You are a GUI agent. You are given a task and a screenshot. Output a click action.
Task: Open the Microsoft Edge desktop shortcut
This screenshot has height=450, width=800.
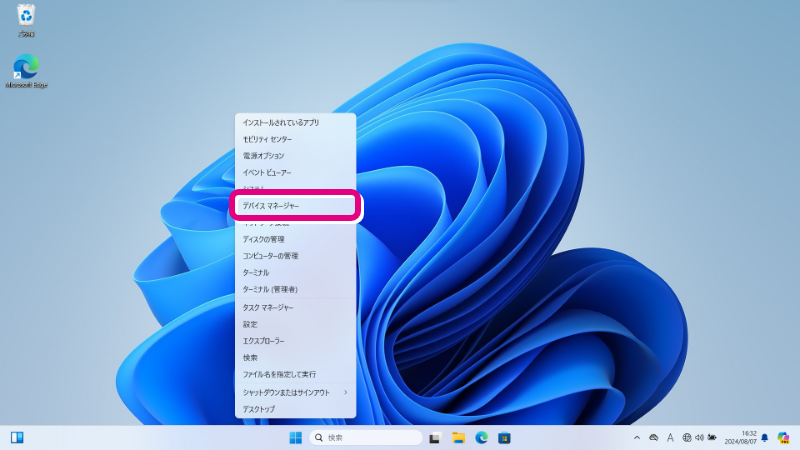26,70
